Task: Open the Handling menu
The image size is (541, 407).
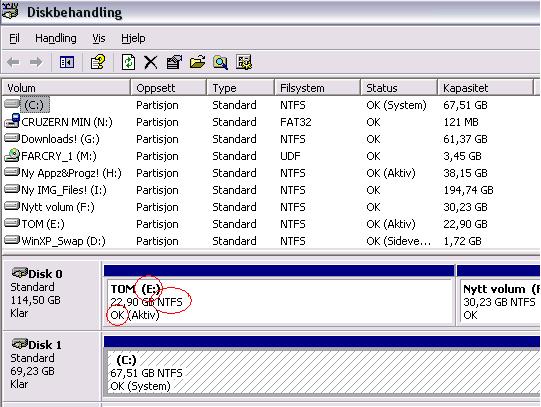Action: [x=56, y=38]
